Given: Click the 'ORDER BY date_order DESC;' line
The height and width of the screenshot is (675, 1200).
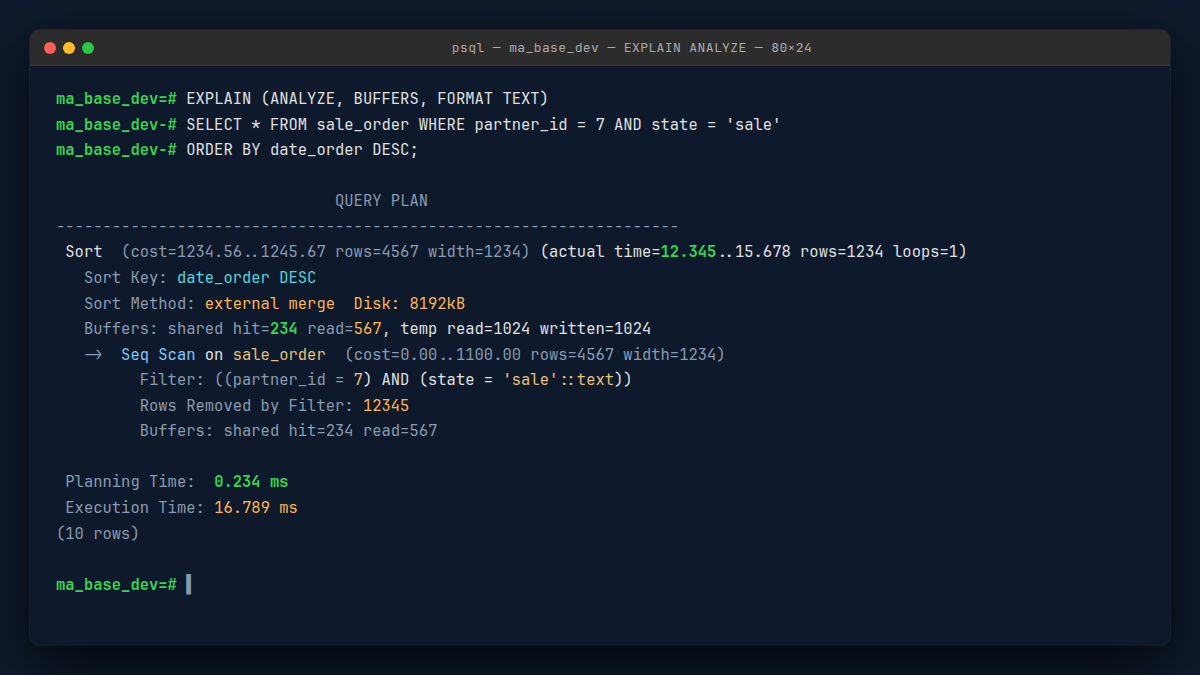Looking at the screenshot, I should (302, 150).
